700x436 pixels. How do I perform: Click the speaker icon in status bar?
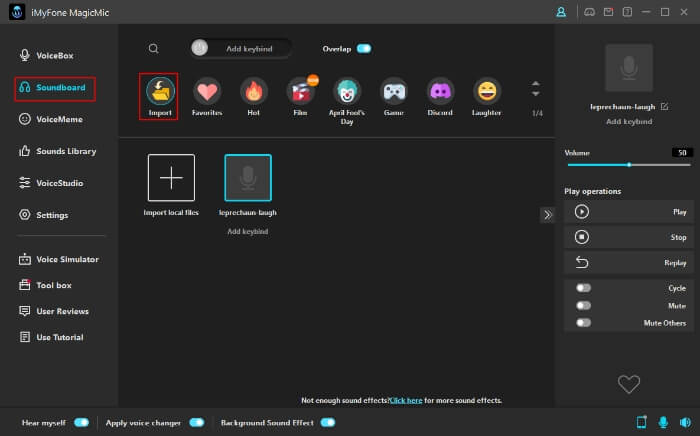(x=685, y=422)
